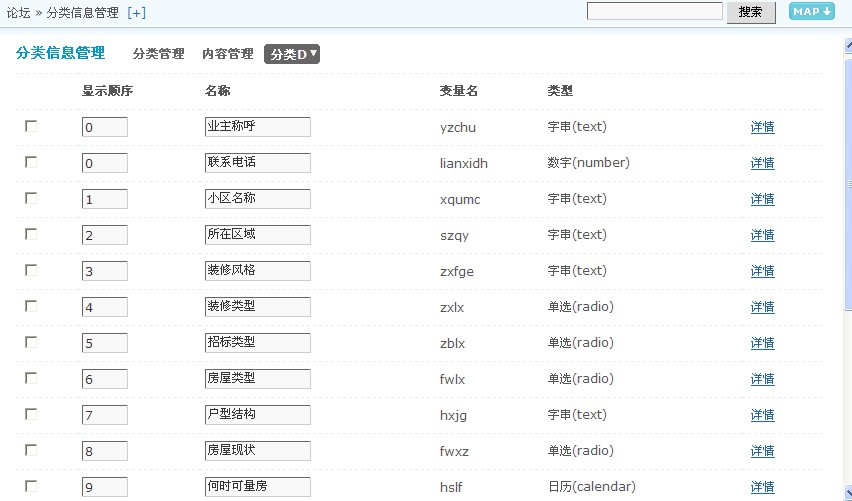
Task: Open 详情 link for lianxidh row
Action: click(x=762, y=163)
